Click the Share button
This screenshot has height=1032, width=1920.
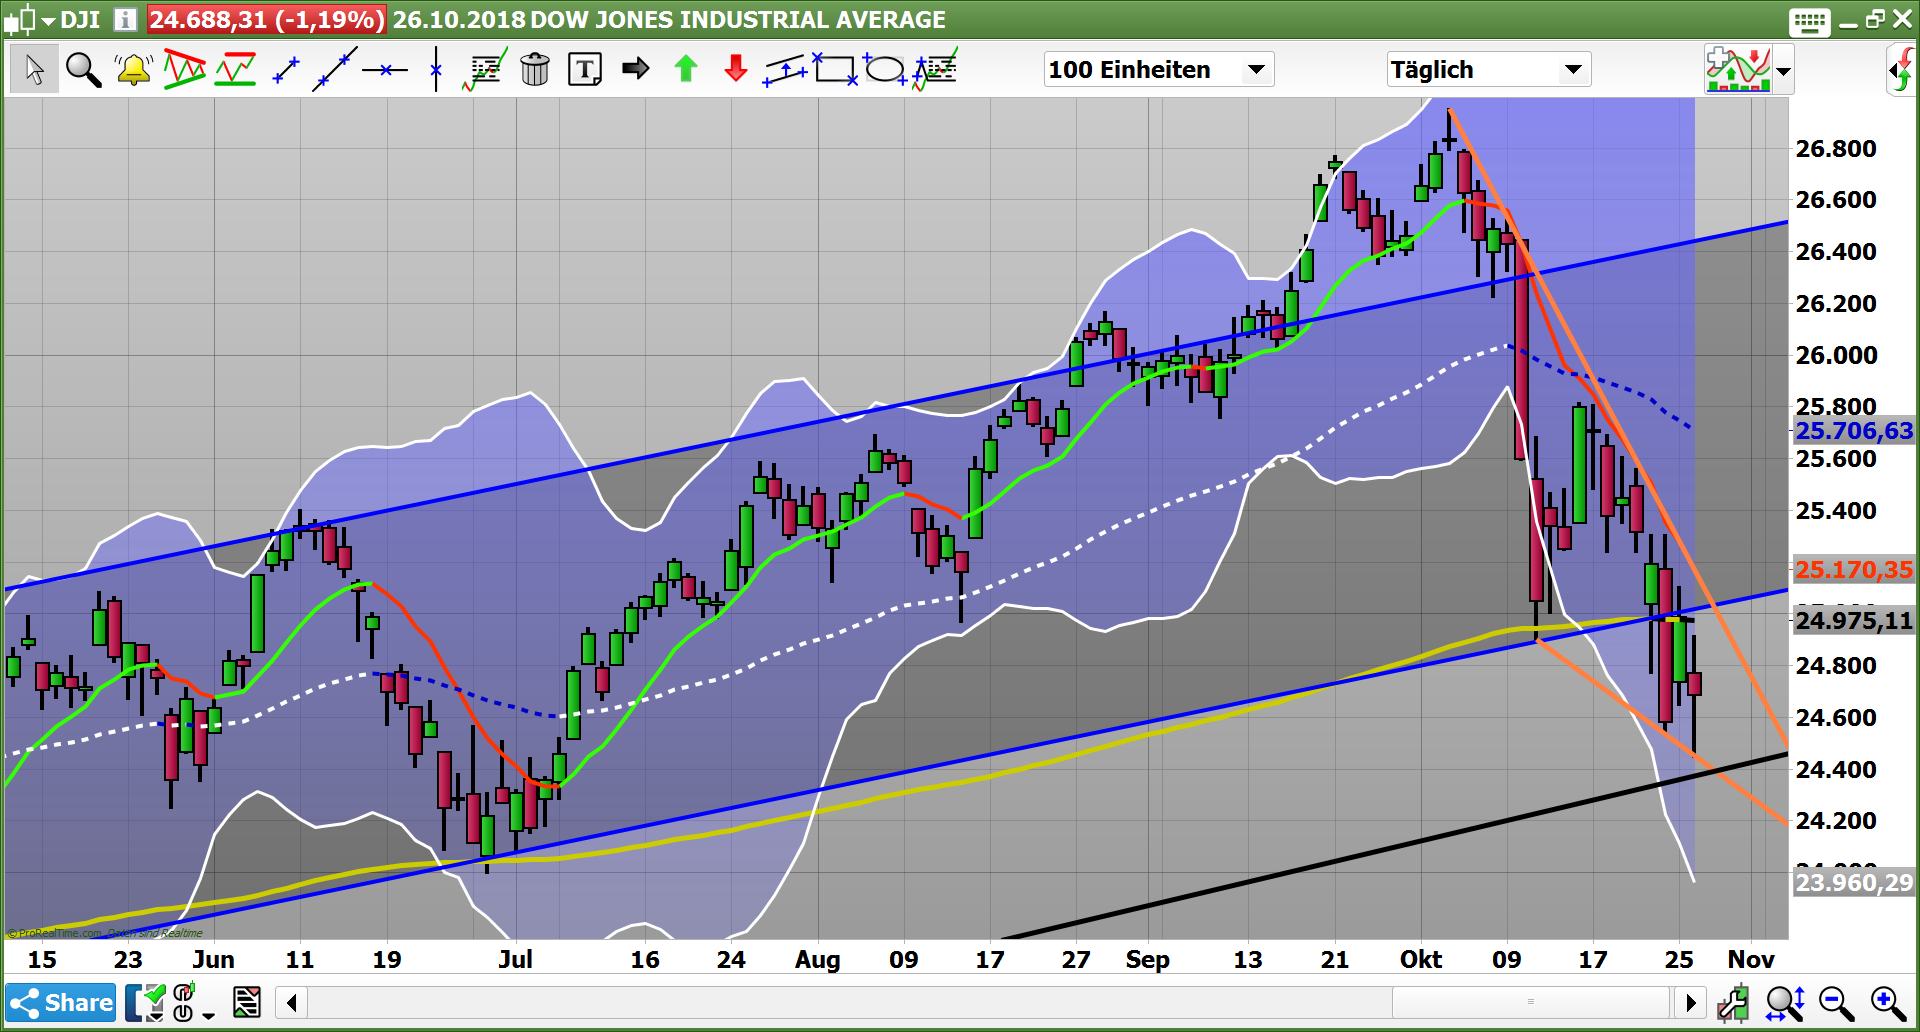[x=61, y=1002]
